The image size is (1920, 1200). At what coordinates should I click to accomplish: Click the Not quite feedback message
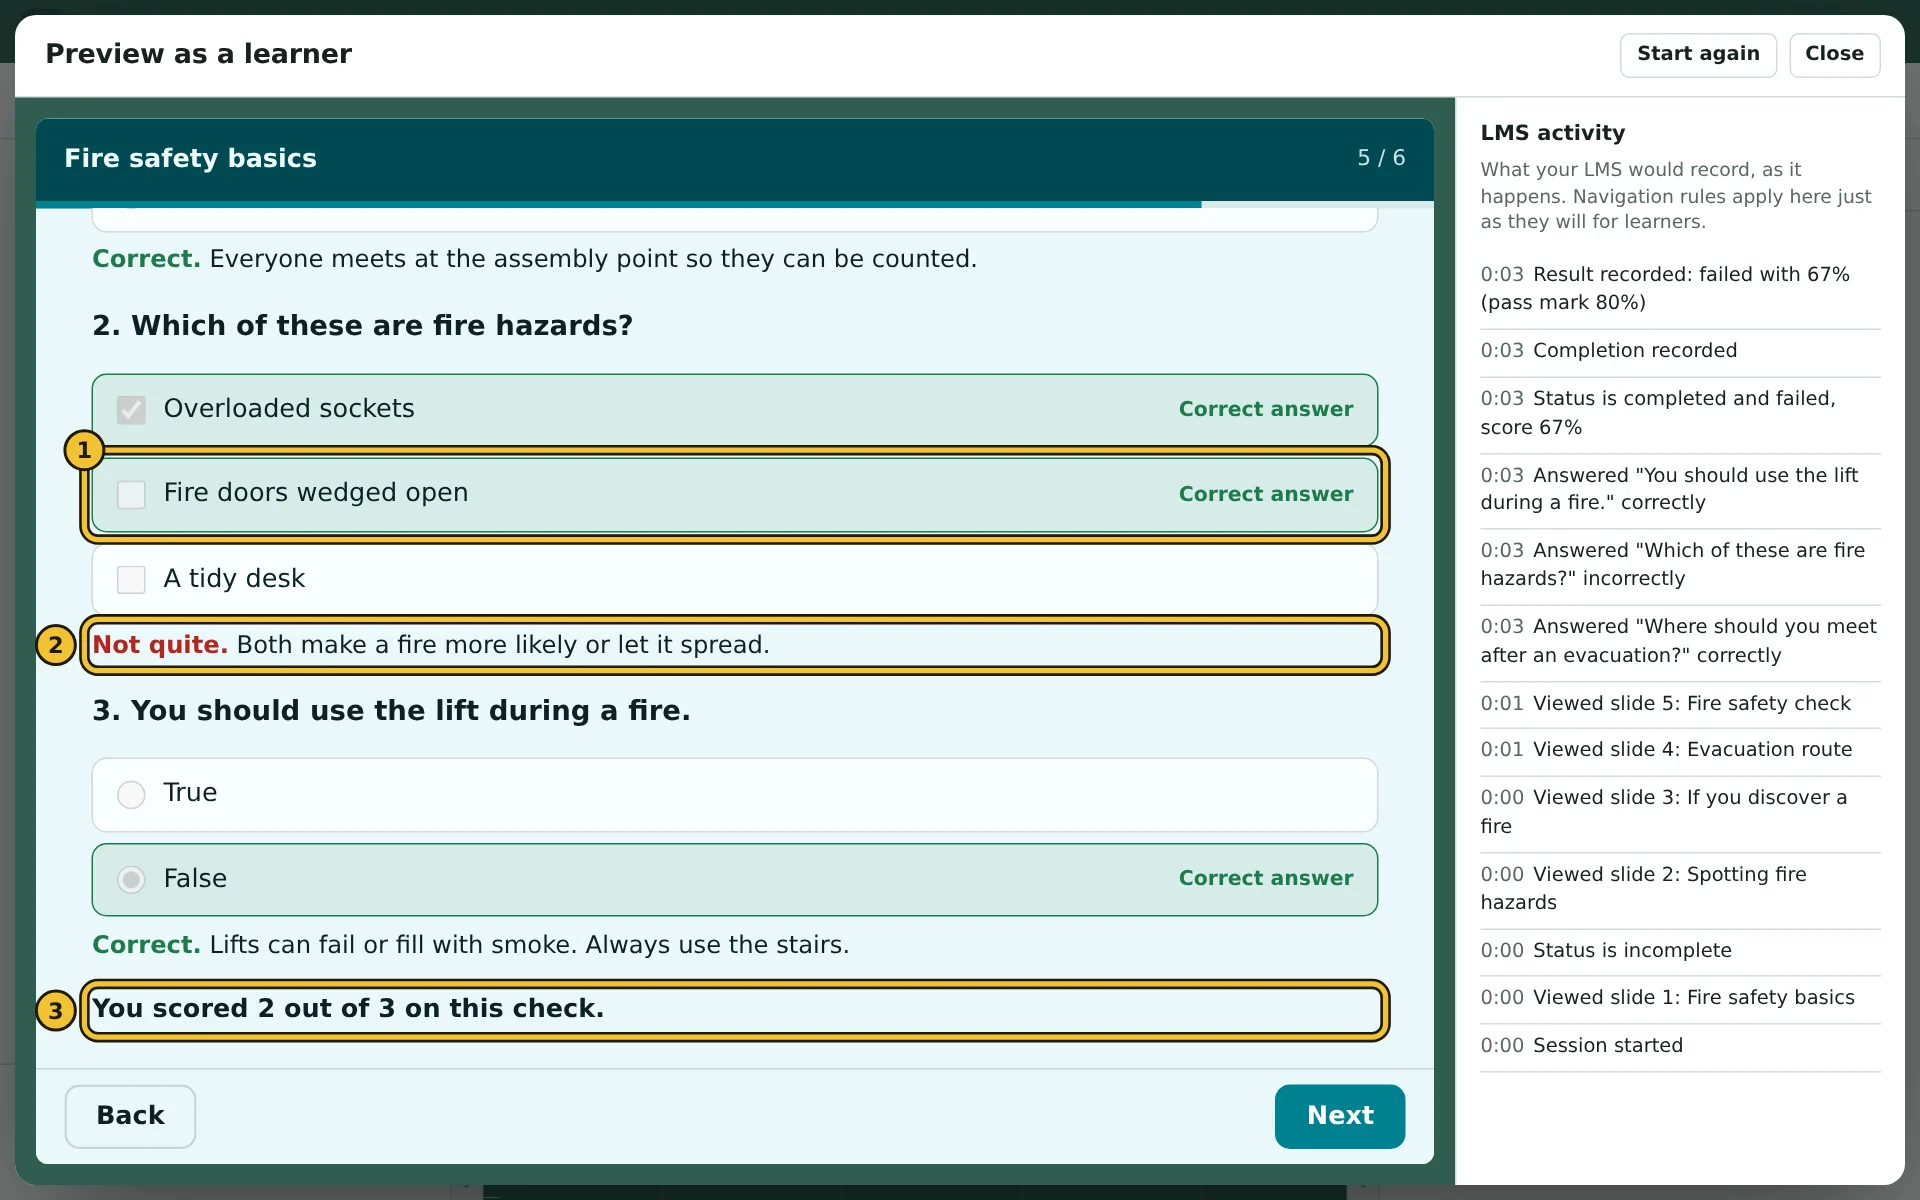click(430, 645)
